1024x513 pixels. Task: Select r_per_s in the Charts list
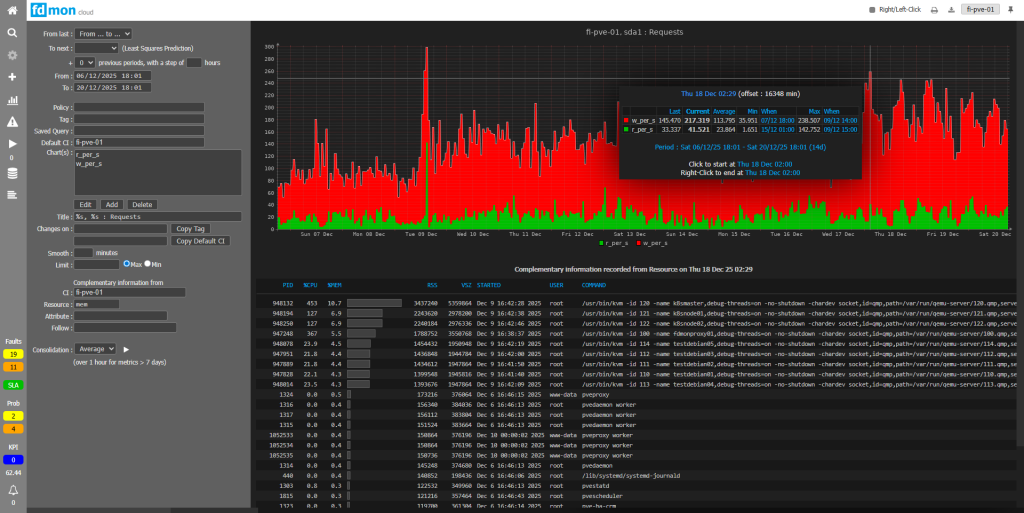pos(88,155)
